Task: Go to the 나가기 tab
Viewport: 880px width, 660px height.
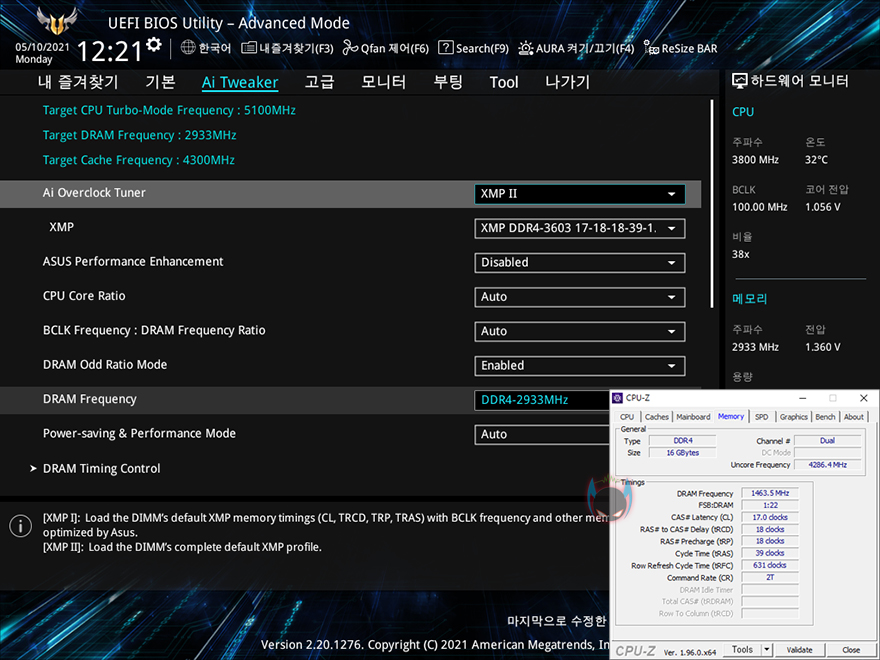Action: point(567,82)
